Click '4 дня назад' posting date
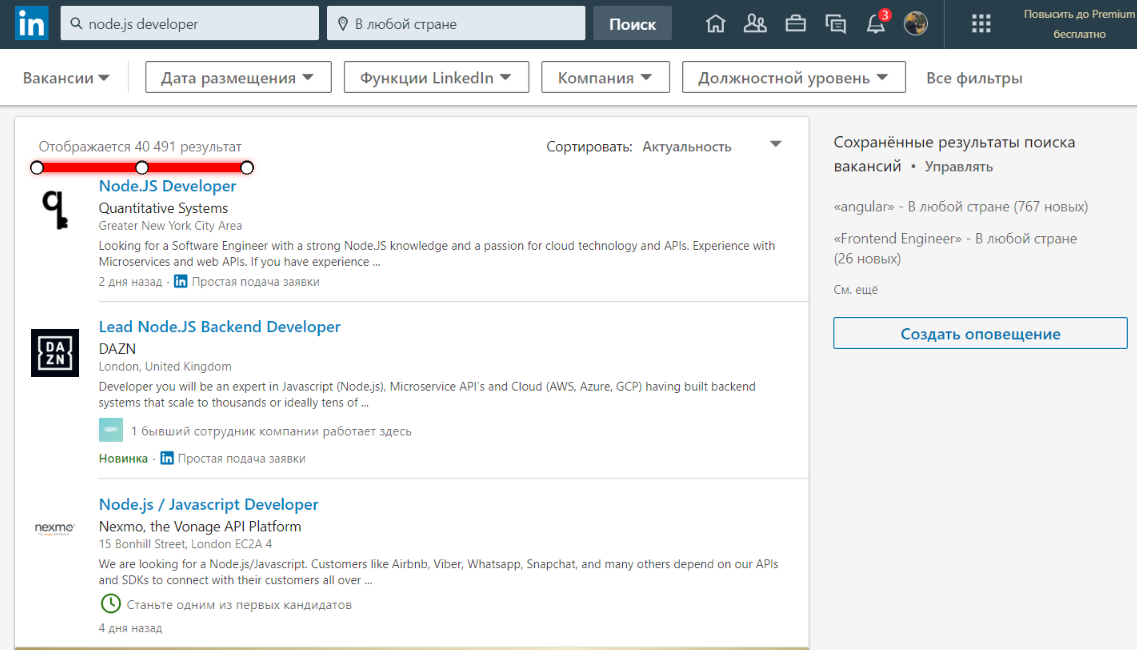Viewport: 1137px width, 650px height. pyautogui.click(x=131, y=628)
